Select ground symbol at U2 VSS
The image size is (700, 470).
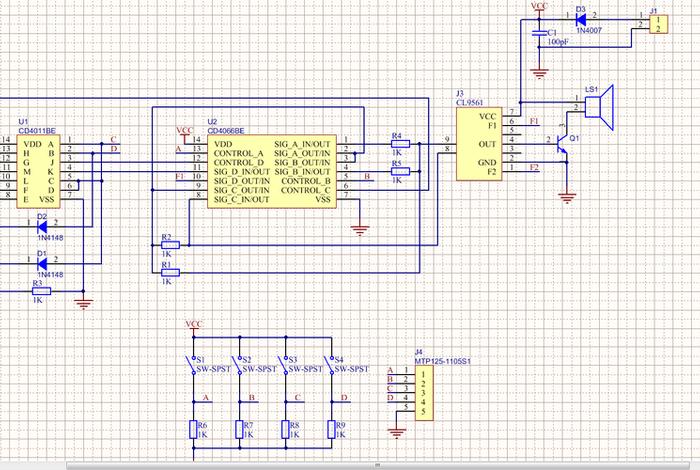click(360, 230)
